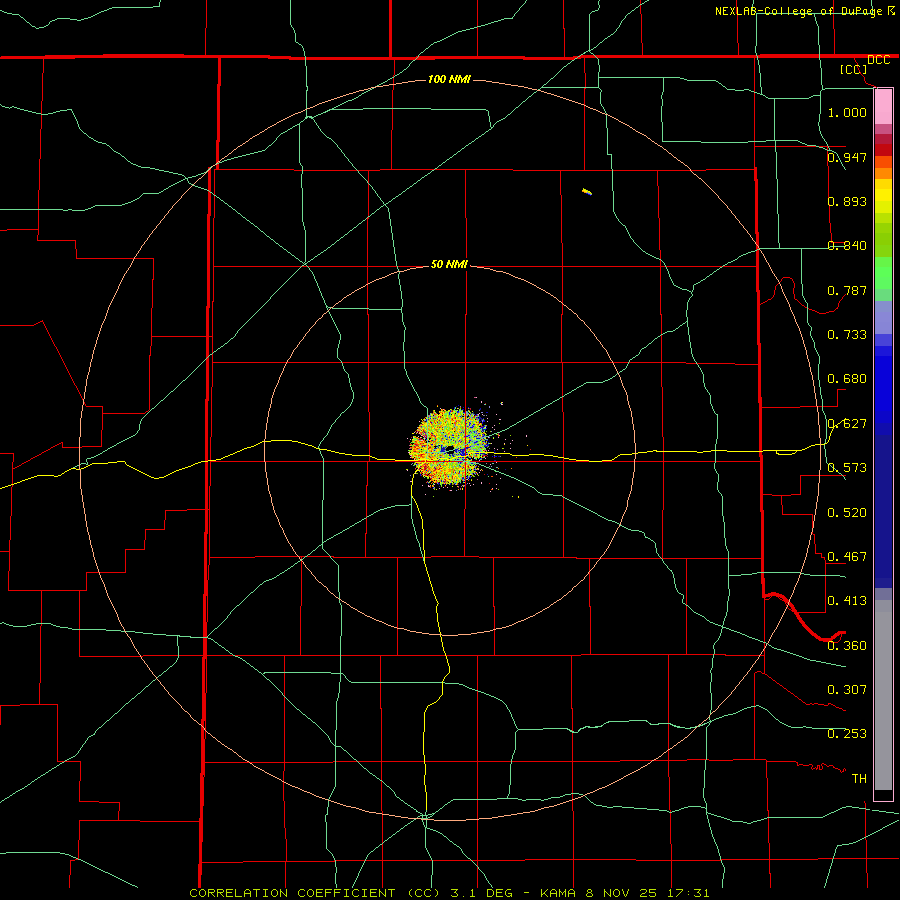Select the 0.307 scale value

(847, 690)
